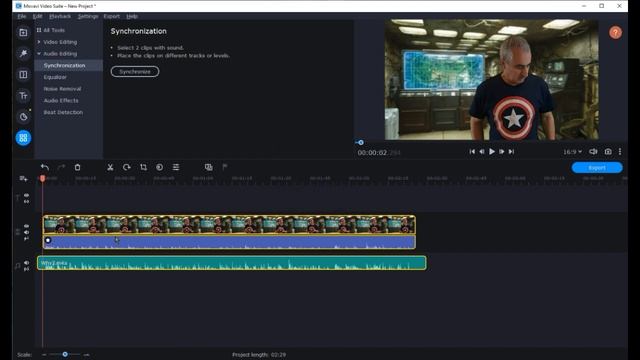Click the 00:00:02 timecode display
The width and height of the screenshot is (640, 360).
coord(379,153)
